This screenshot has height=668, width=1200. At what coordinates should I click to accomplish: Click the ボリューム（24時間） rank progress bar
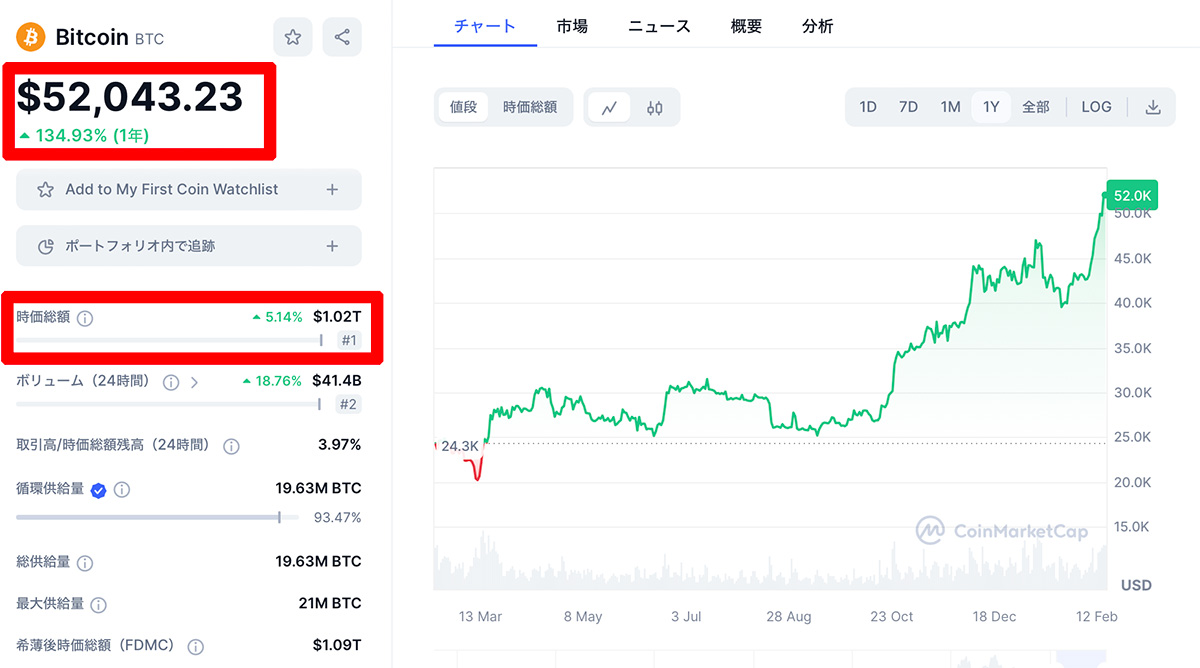click(x=170, y=404)
